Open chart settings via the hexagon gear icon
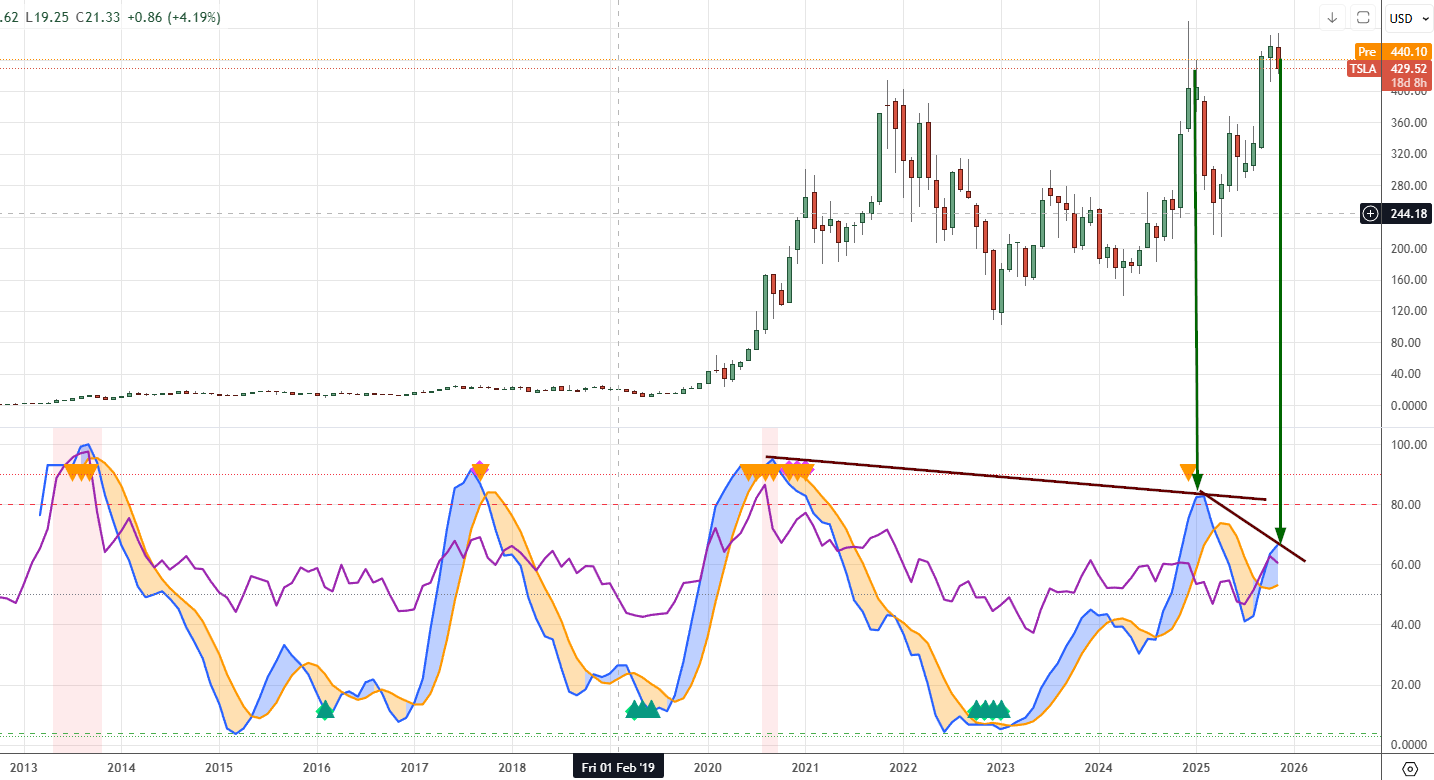The image size is (1434, 780). [x=1410, y=768]
